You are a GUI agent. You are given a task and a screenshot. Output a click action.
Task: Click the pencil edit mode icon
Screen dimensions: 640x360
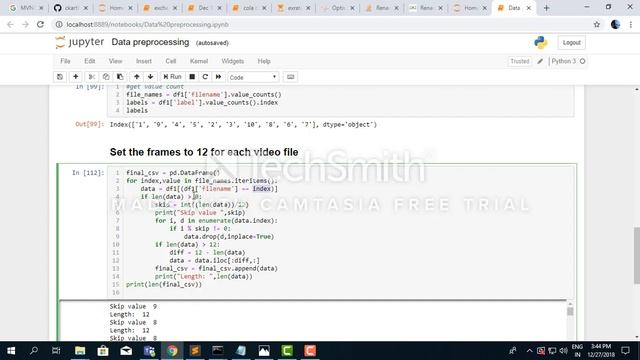click(540, 61)
